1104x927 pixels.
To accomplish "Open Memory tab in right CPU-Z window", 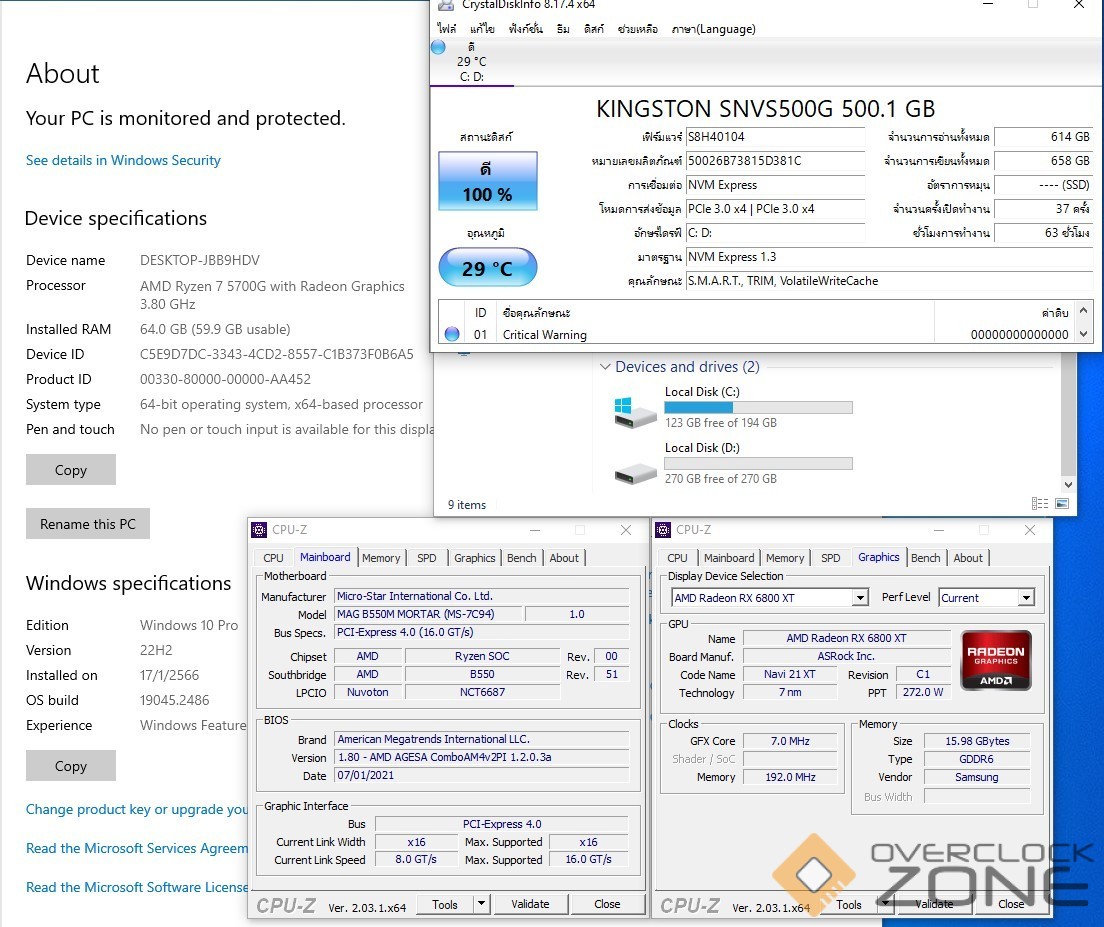I will (785, 558).
